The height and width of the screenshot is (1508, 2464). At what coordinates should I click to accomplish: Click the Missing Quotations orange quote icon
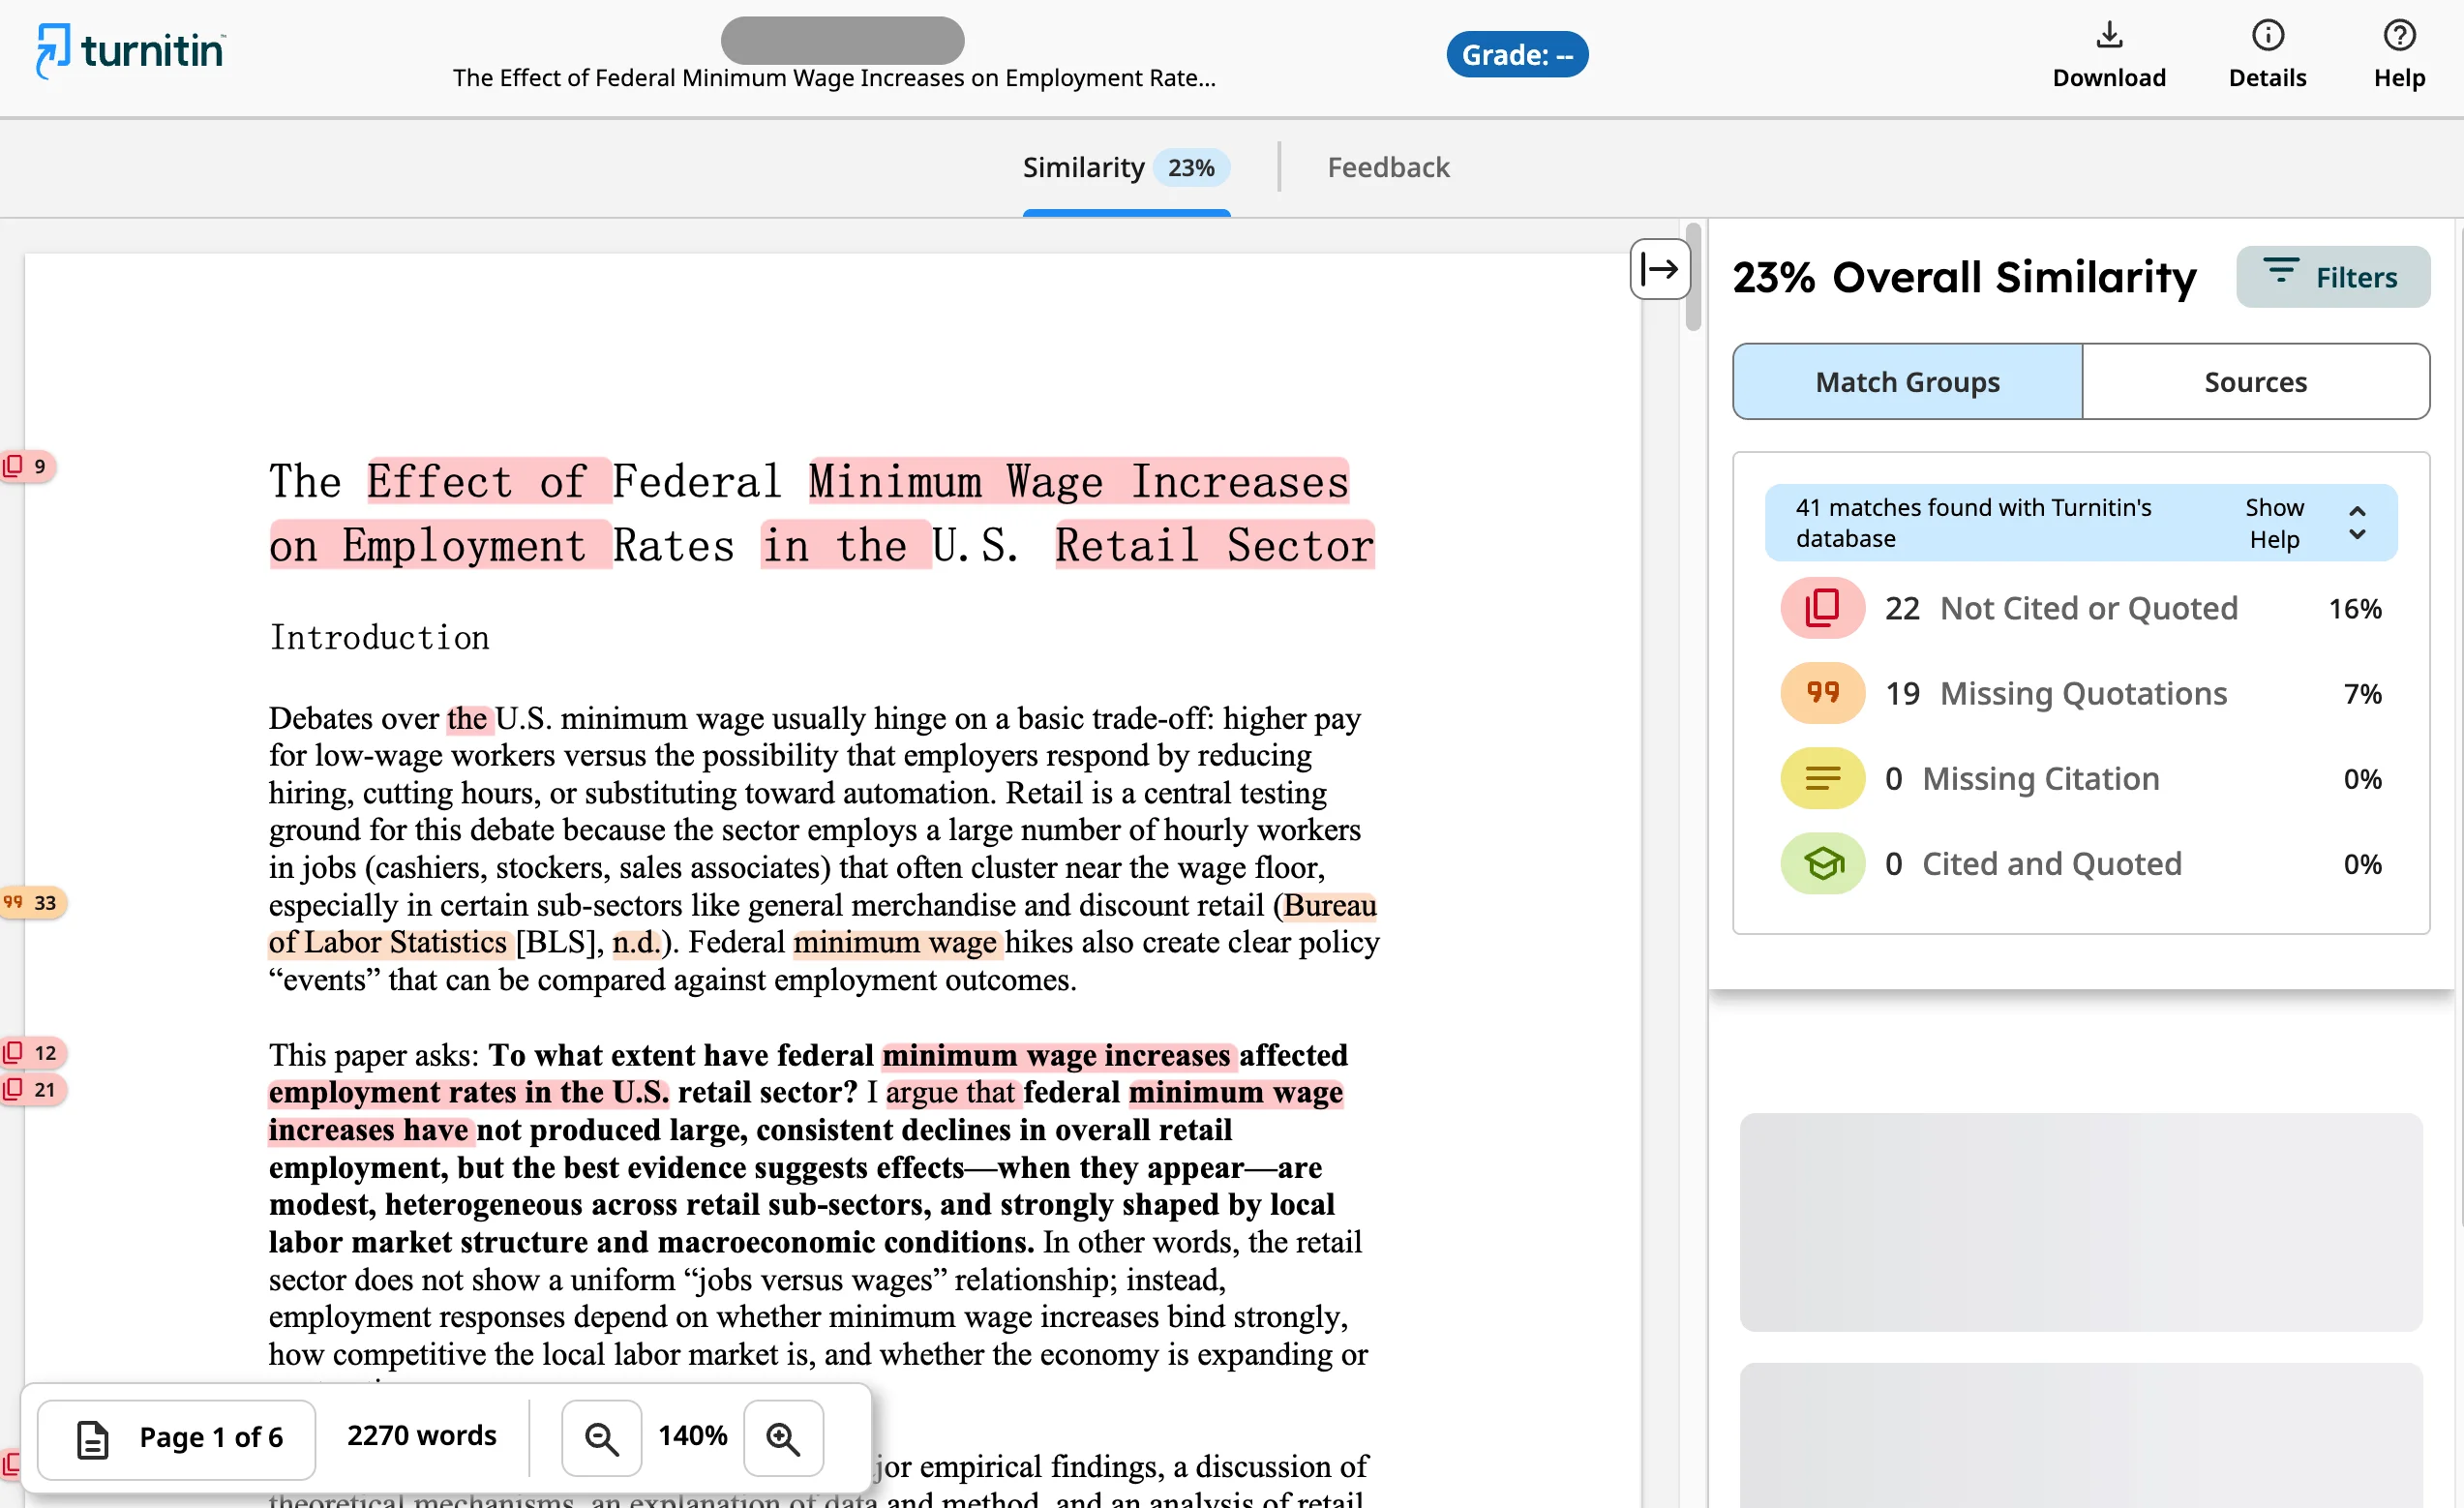(x=1822, y=693)
